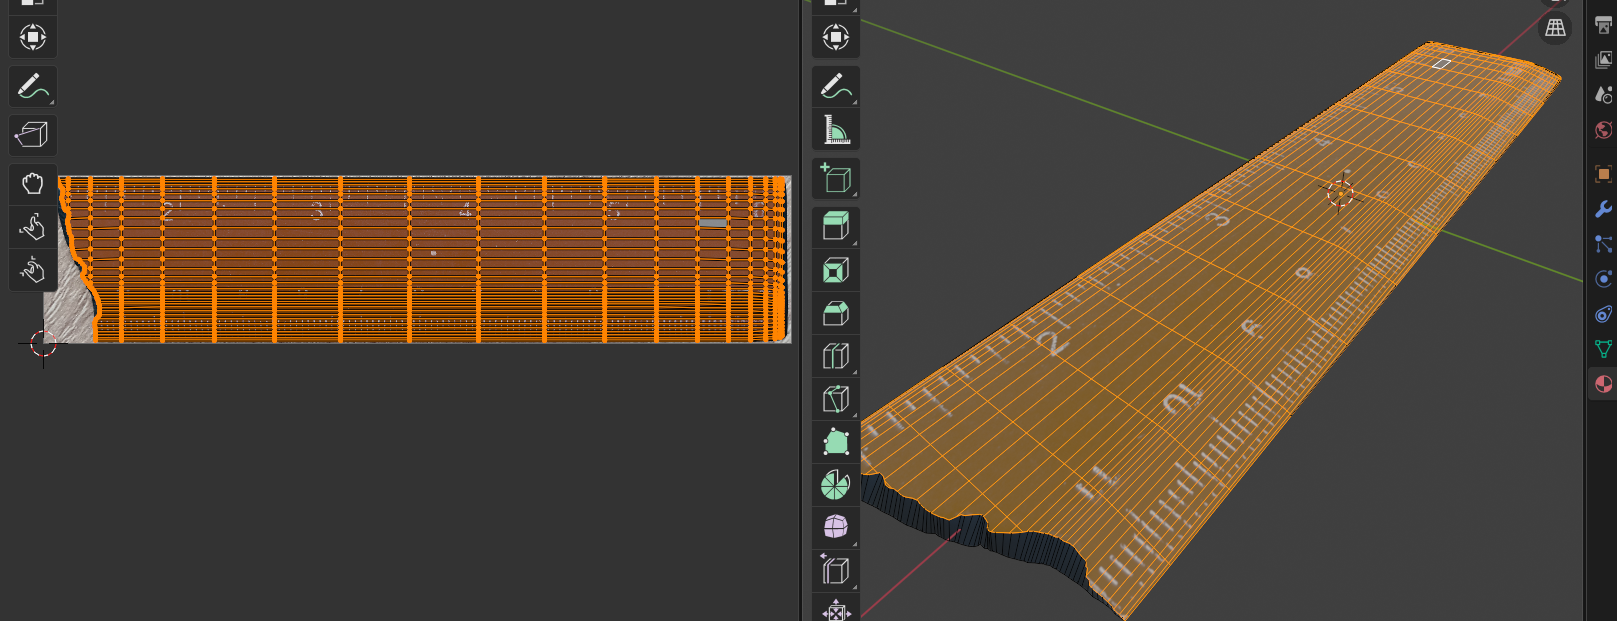Activate the UV Grab sculpt tool
Viewport: 1617px width, 621px height.
click(x=32, y=184)
